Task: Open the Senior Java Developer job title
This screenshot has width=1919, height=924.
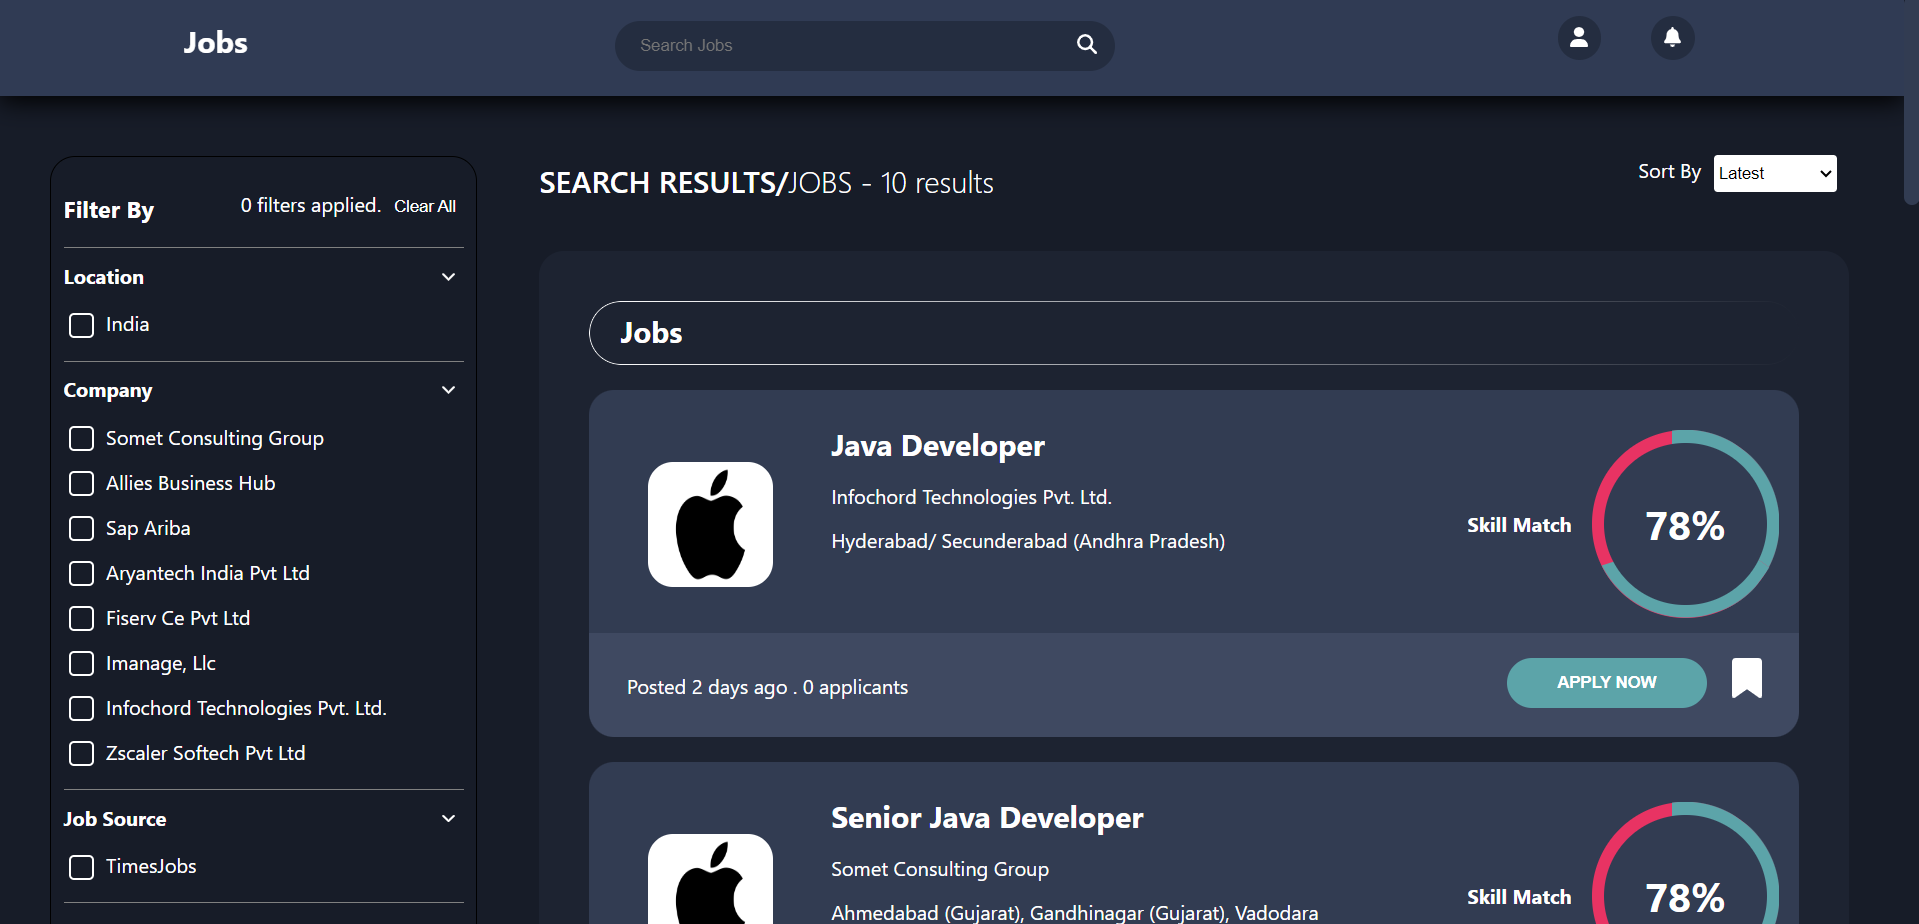Action: 987,818
